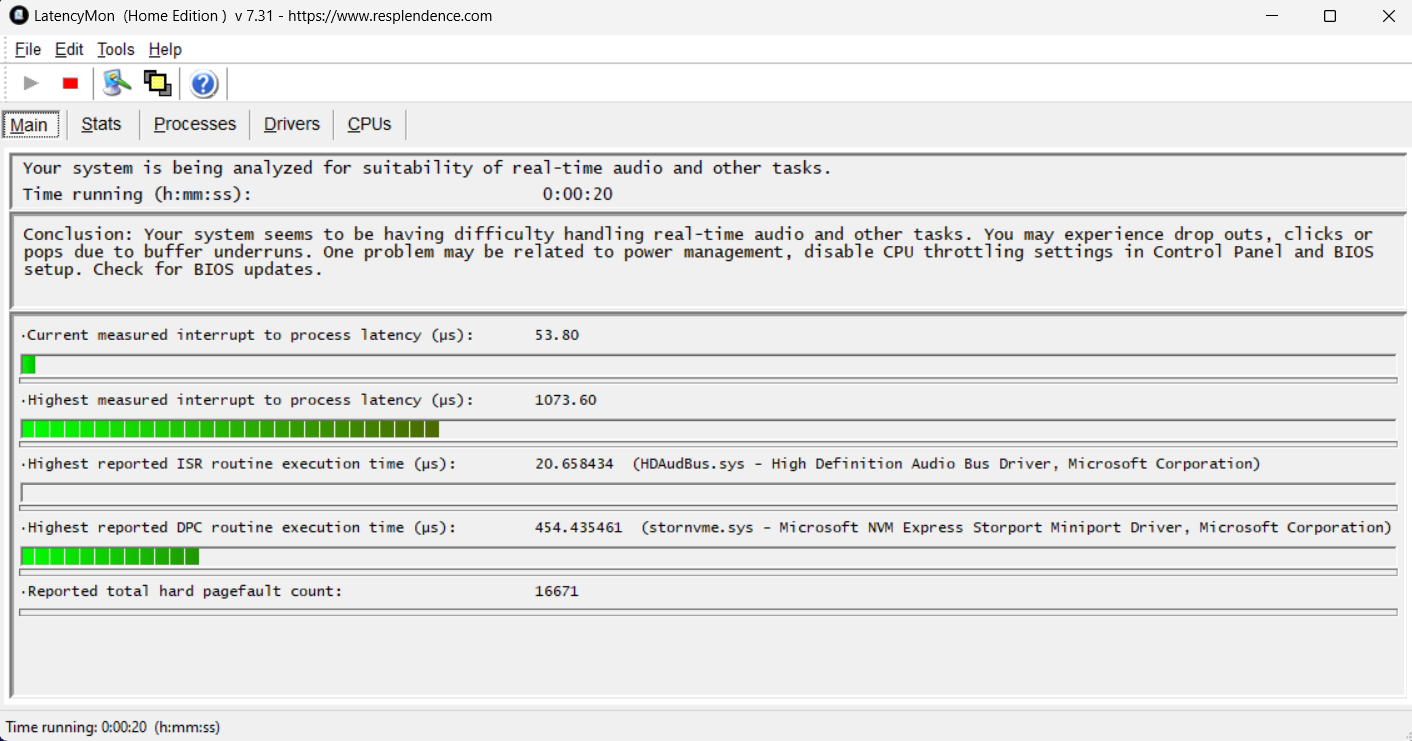Open the Edit menu
The width and height of the screenshot is (1412, 741).
(x=69, y=49)
